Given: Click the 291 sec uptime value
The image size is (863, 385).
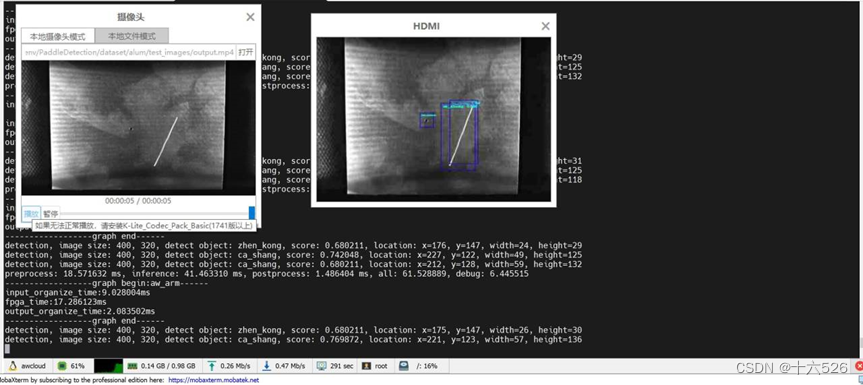Looking at the screenshot, I should pyautogui.click(x=342, y=366).
